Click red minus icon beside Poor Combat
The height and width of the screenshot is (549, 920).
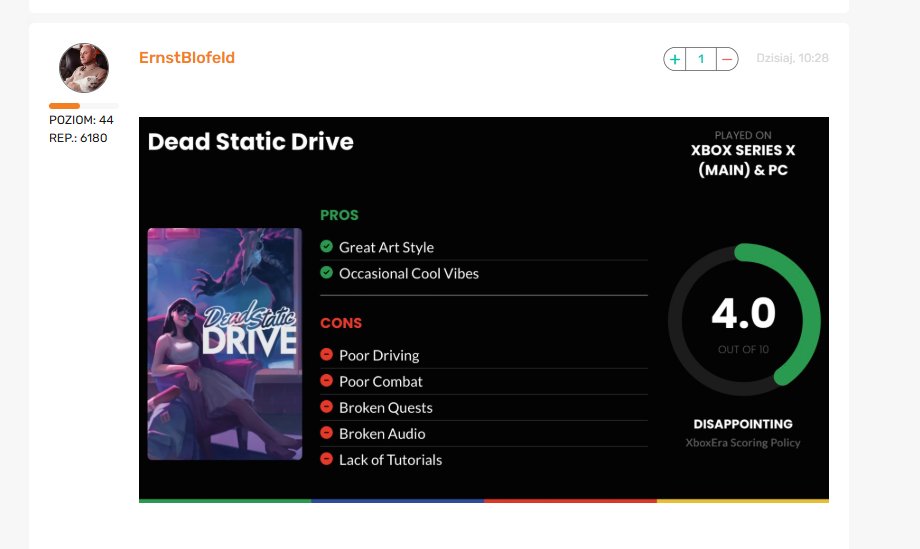click(x=327, y=381)
